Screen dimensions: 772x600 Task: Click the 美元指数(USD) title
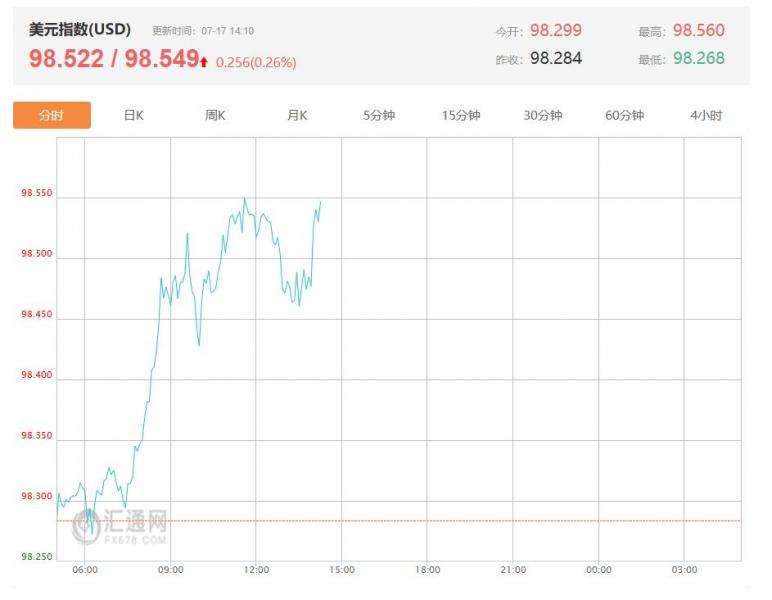(80, 30)
